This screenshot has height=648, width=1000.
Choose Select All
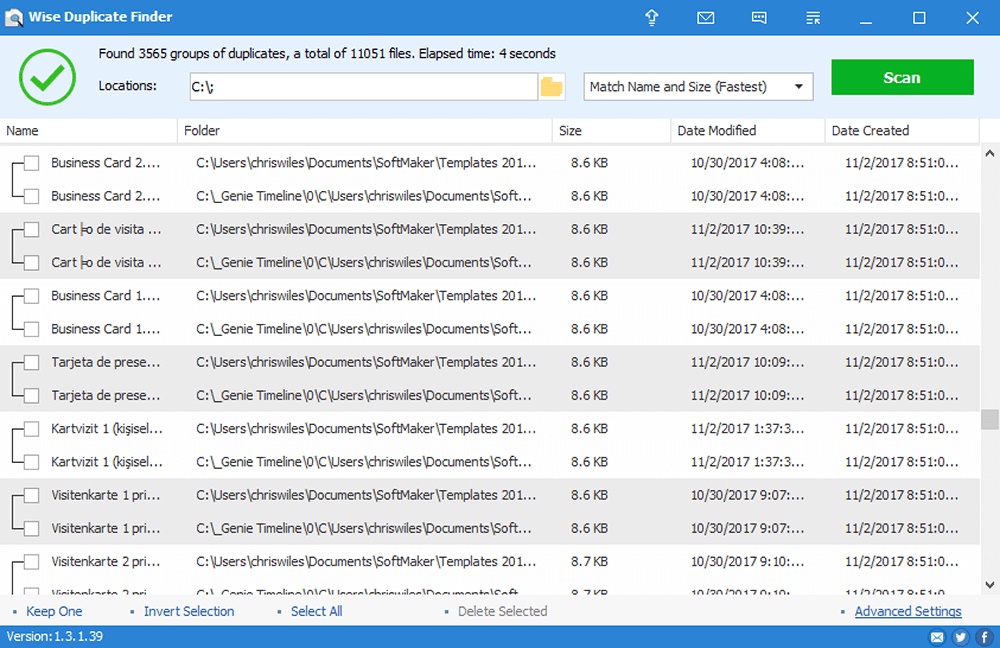316,612
